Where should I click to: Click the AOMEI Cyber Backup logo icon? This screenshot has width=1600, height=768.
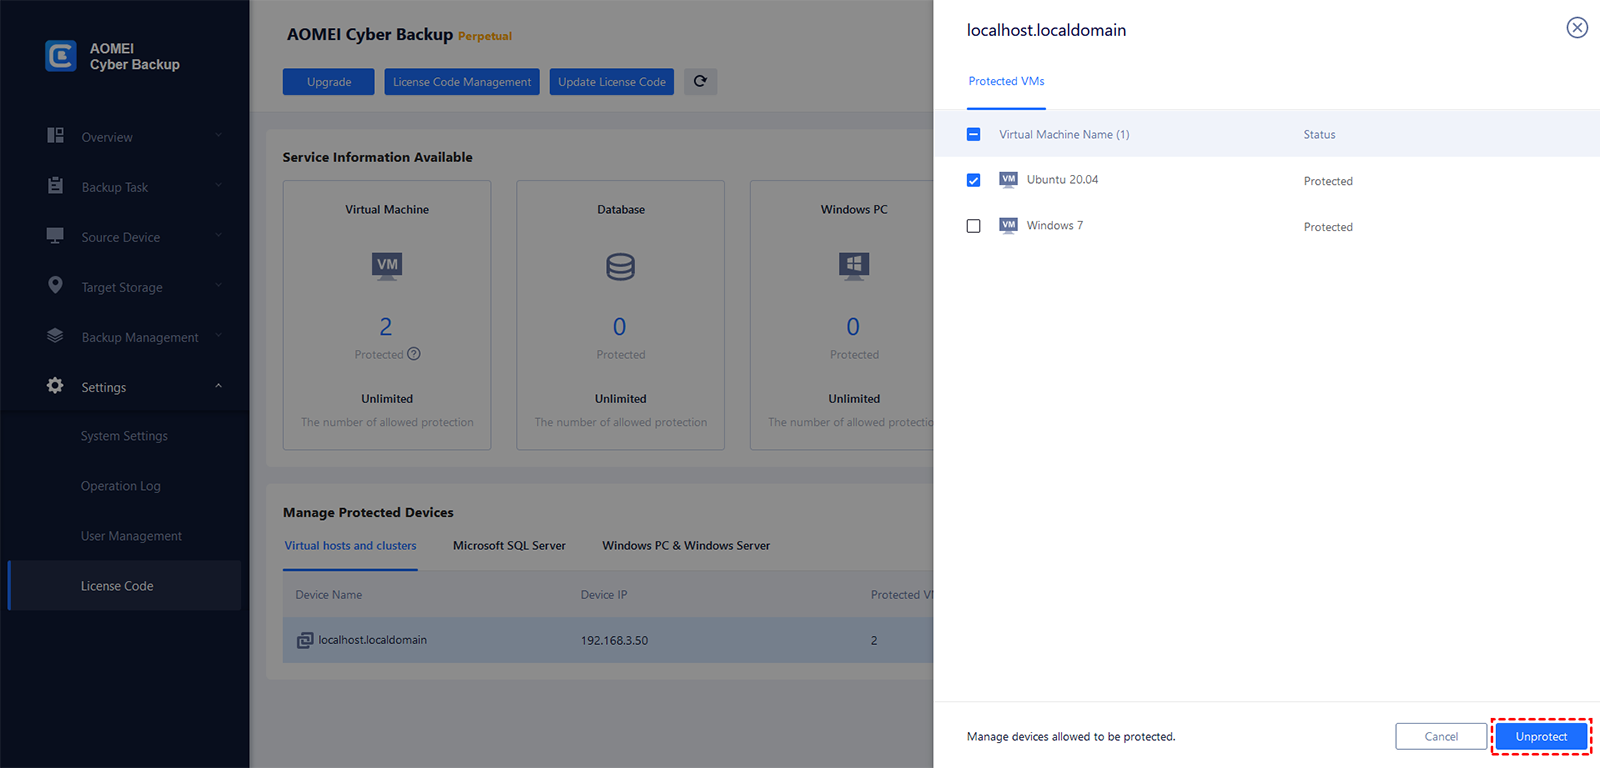coord(61,56)
